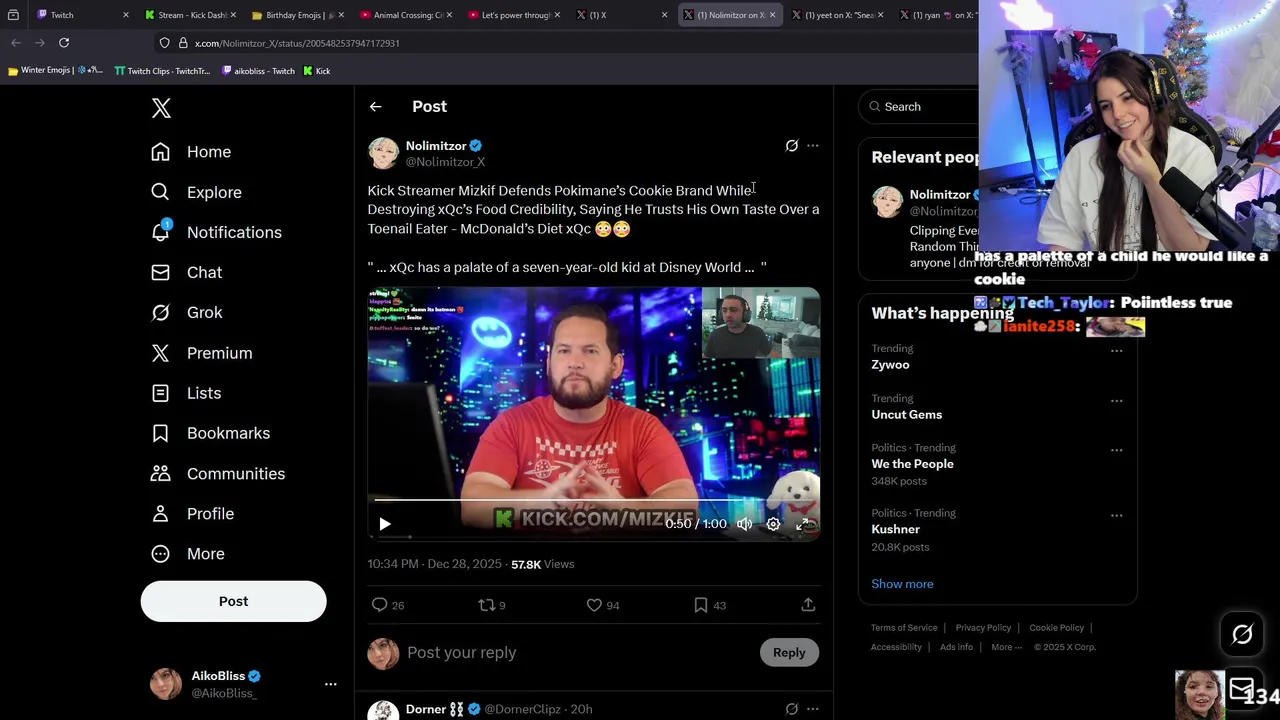Viewport: 1280px width, 720px height.
Task: Open video settings gear
Action: [773, 524]
